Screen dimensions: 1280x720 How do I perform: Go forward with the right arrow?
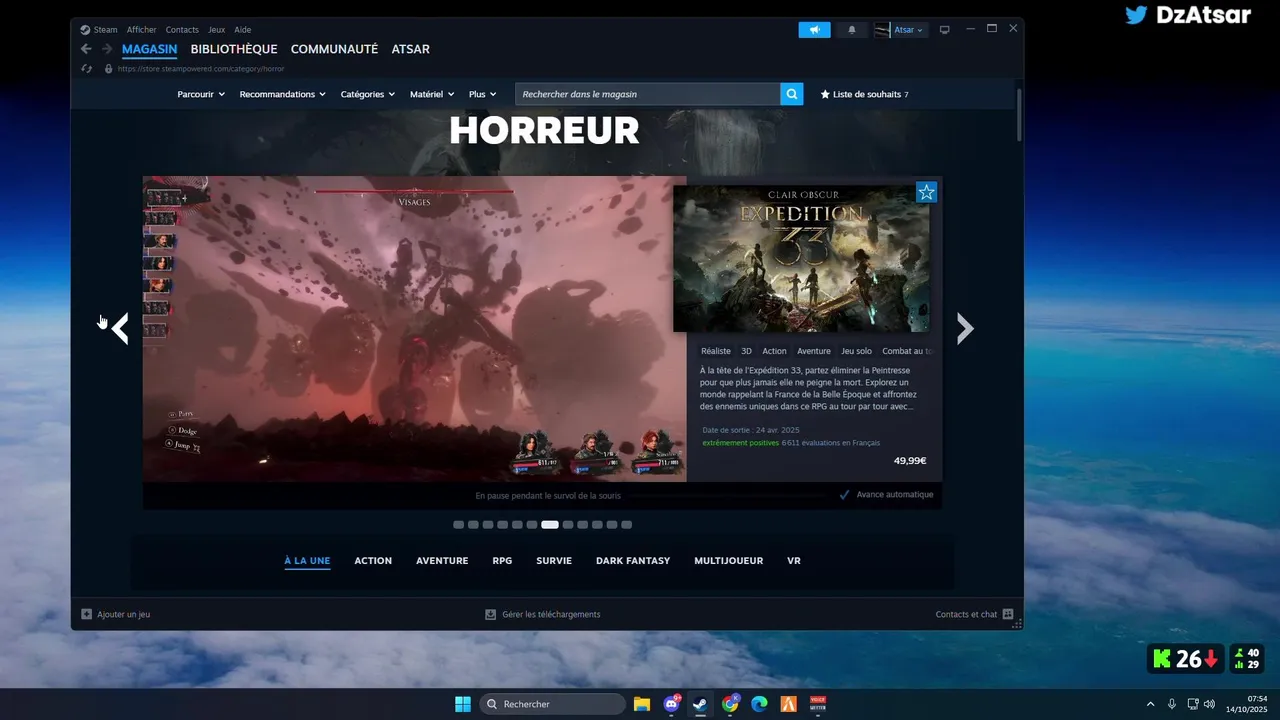[106, 49]
